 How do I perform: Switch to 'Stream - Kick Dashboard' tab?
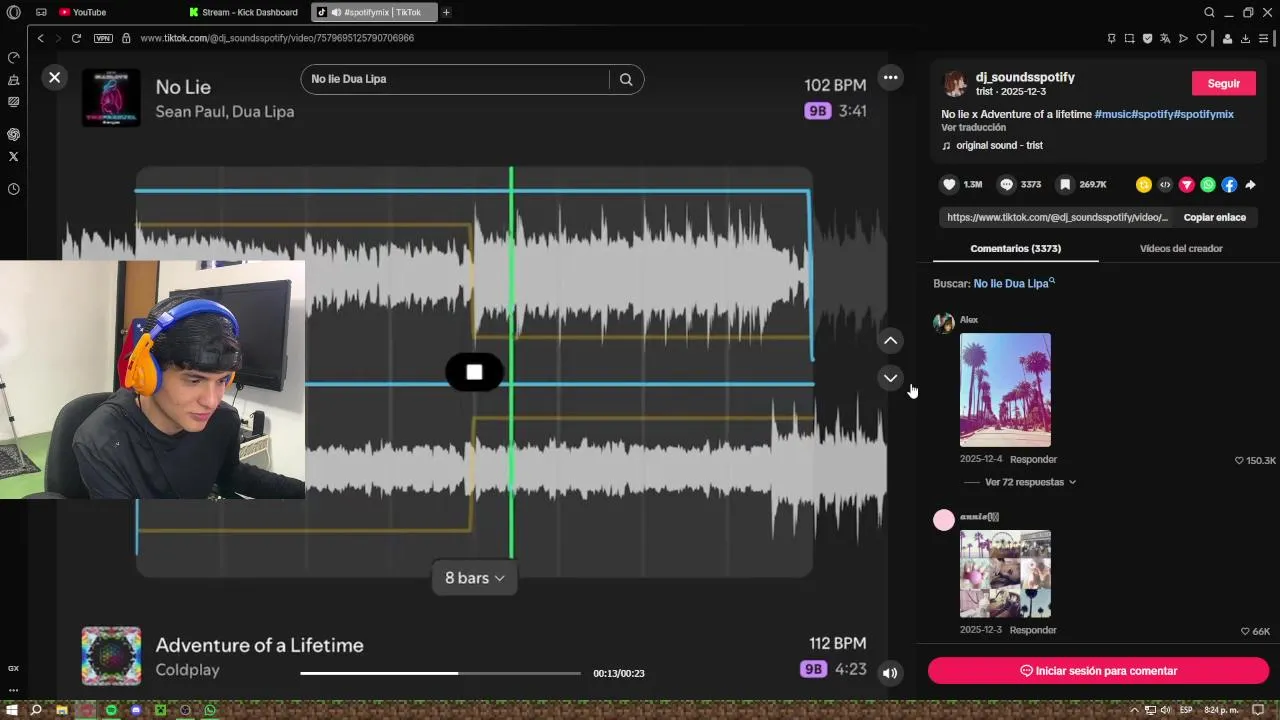(245, 12)
